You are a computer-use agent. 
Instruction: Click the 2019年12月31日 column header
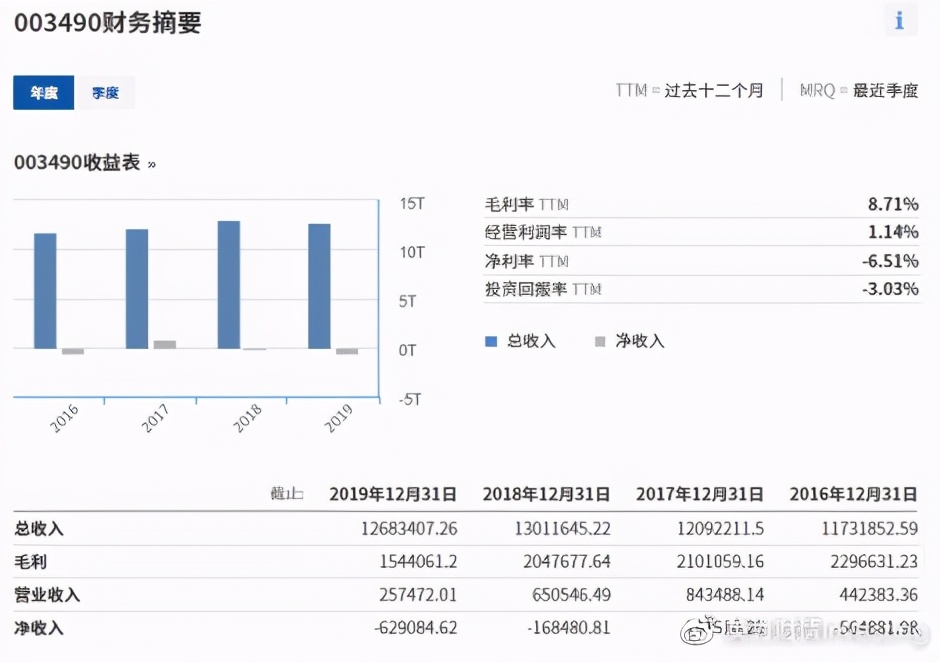tap(392, 494)
